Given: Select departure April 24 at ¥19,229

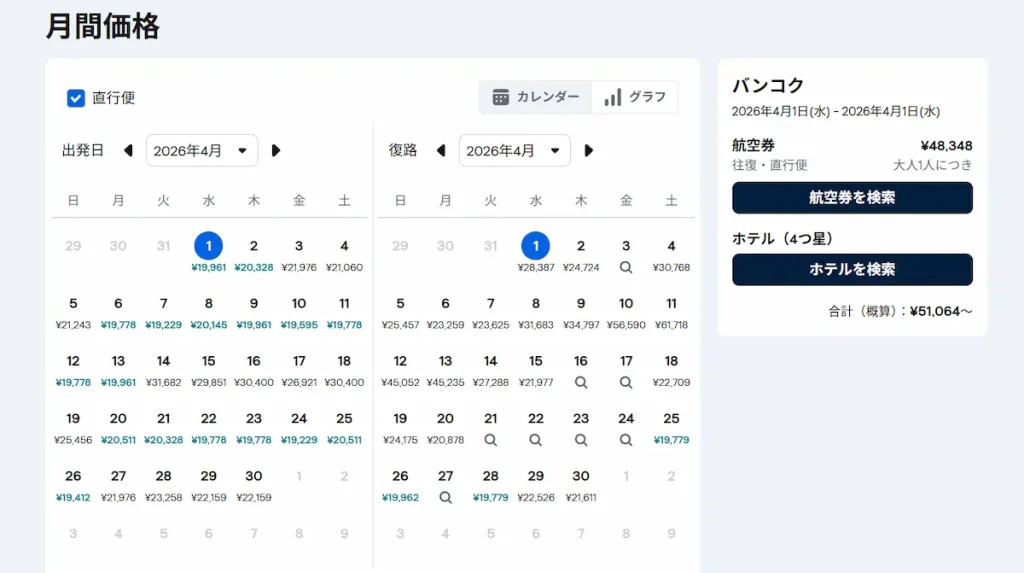Looking at the screenshot, I should (298, 427).
